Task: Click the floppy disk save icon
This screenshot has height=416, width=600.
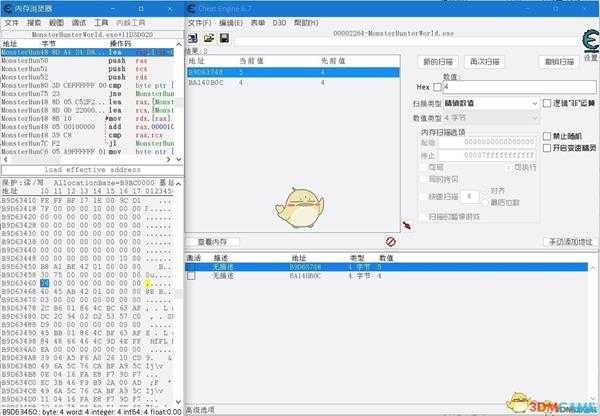Action: [224, 38]
